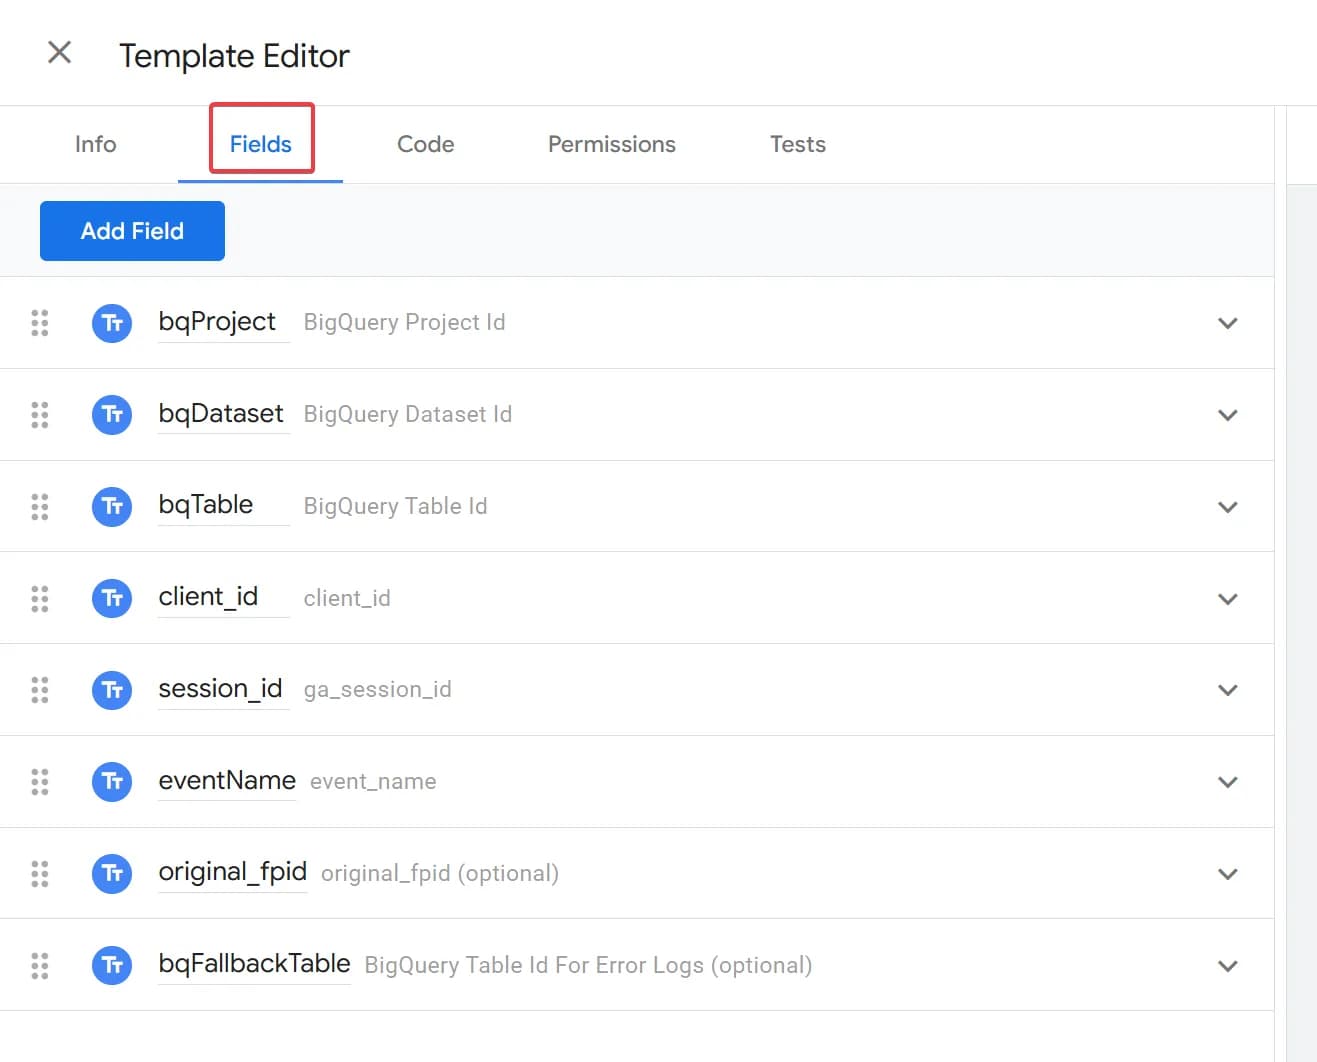Expand the bqTable field chevron
This screenshot has height=1062, width=1317.
click(1228, 507)
